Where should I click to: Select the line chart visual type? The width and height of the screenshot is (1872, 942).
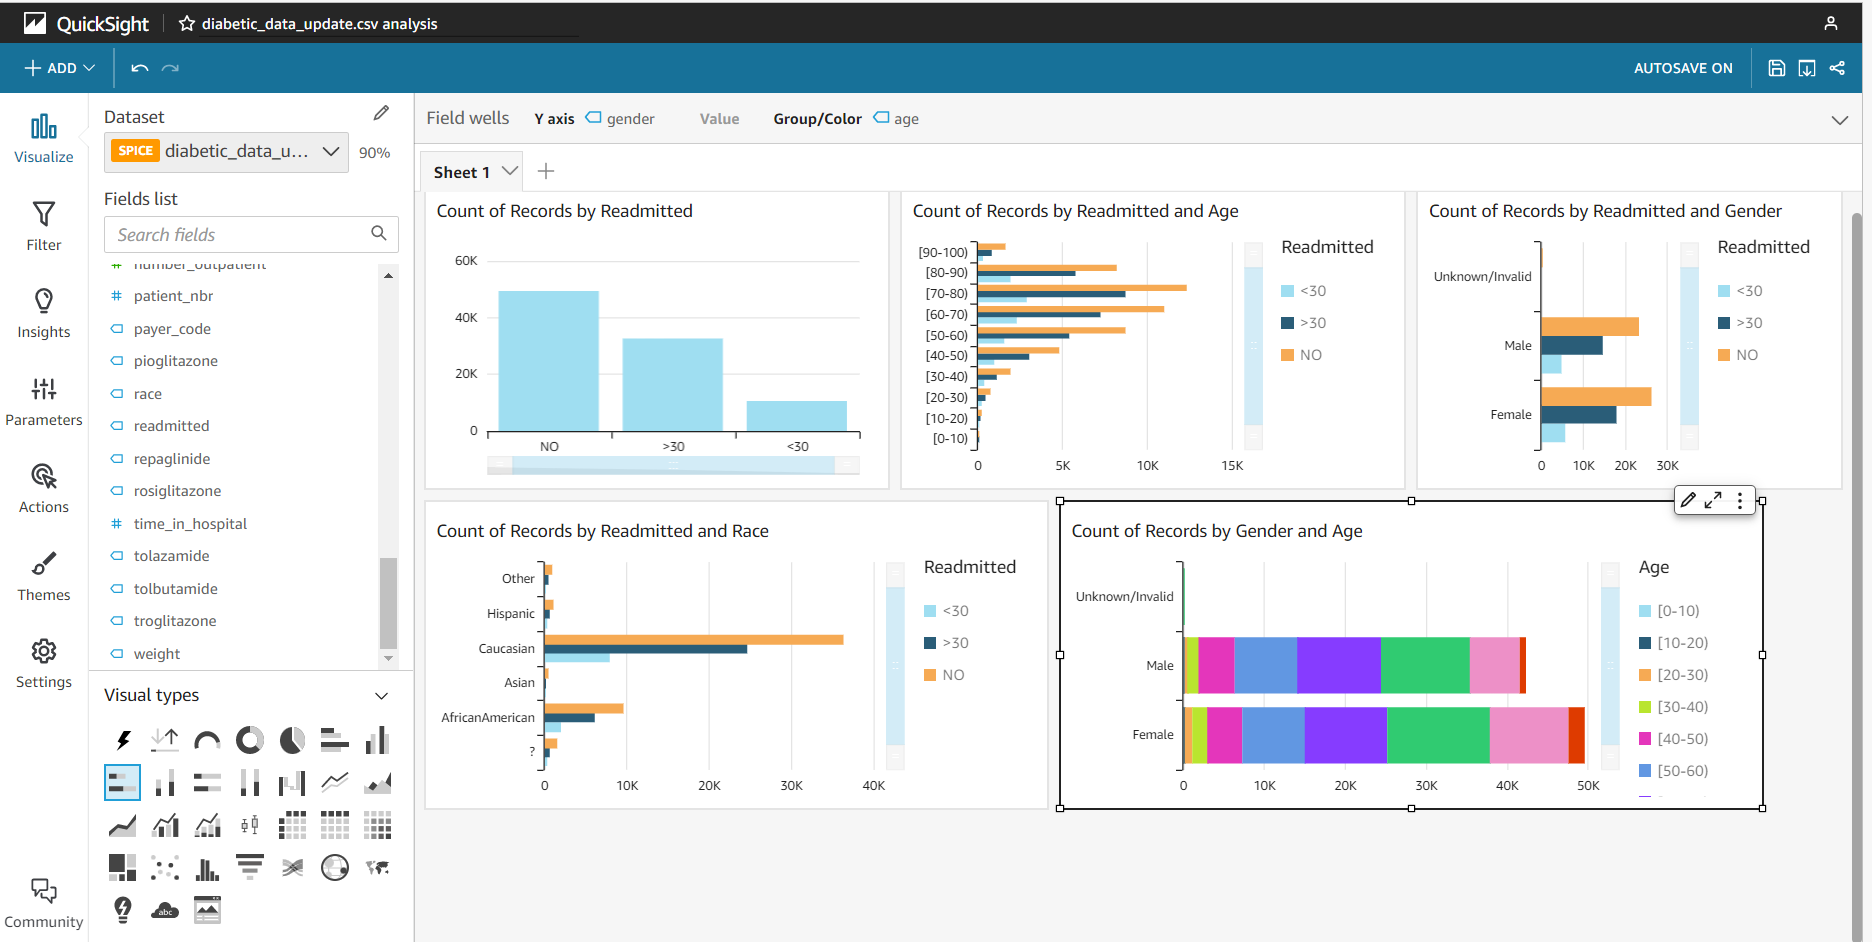pos(335,782)
